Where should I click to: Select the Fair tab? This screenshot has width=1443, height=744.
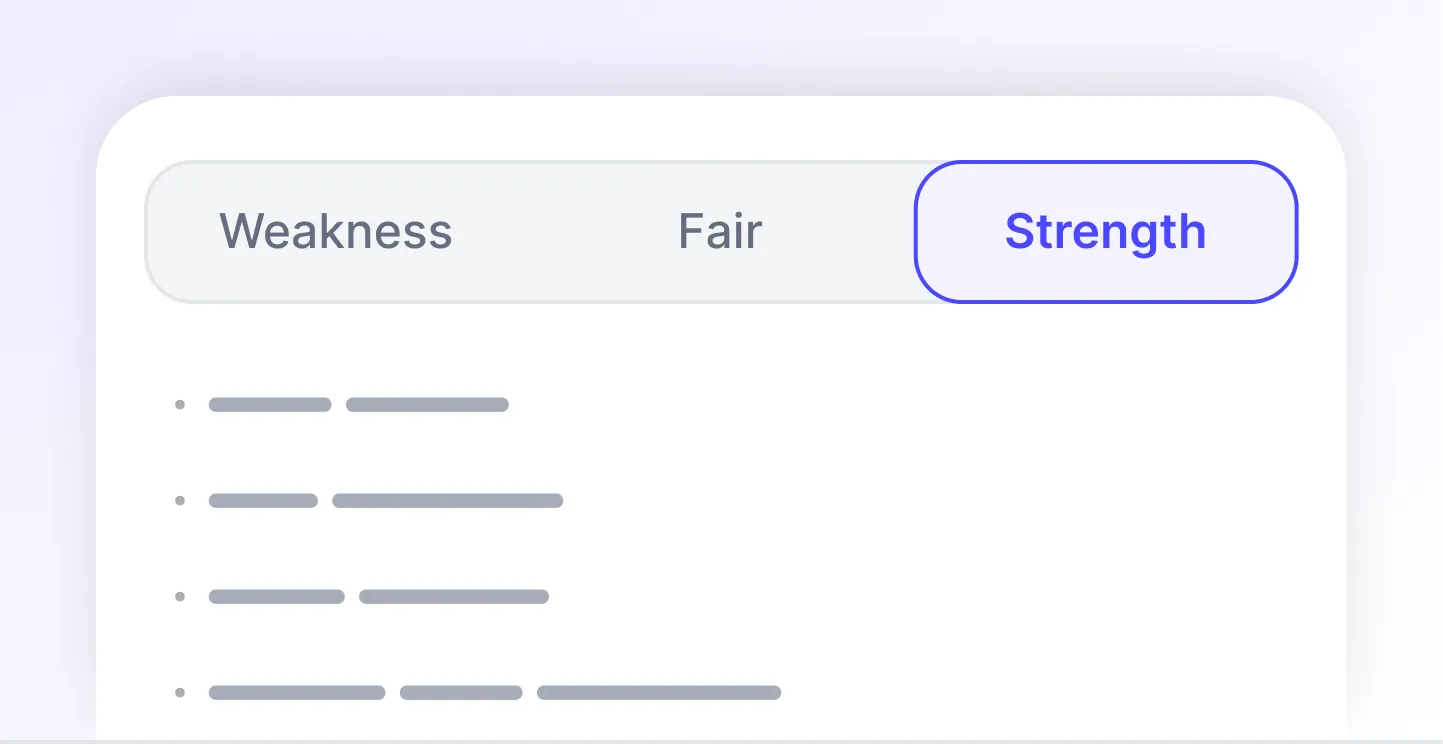[x=719, y=231]
